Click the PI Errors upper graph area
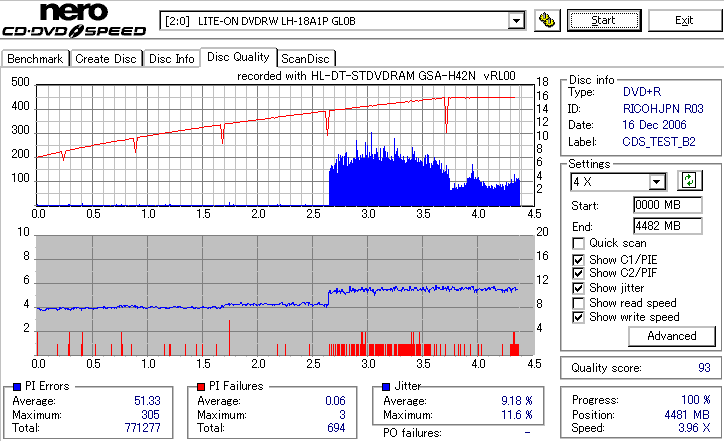 coord(285,145)
